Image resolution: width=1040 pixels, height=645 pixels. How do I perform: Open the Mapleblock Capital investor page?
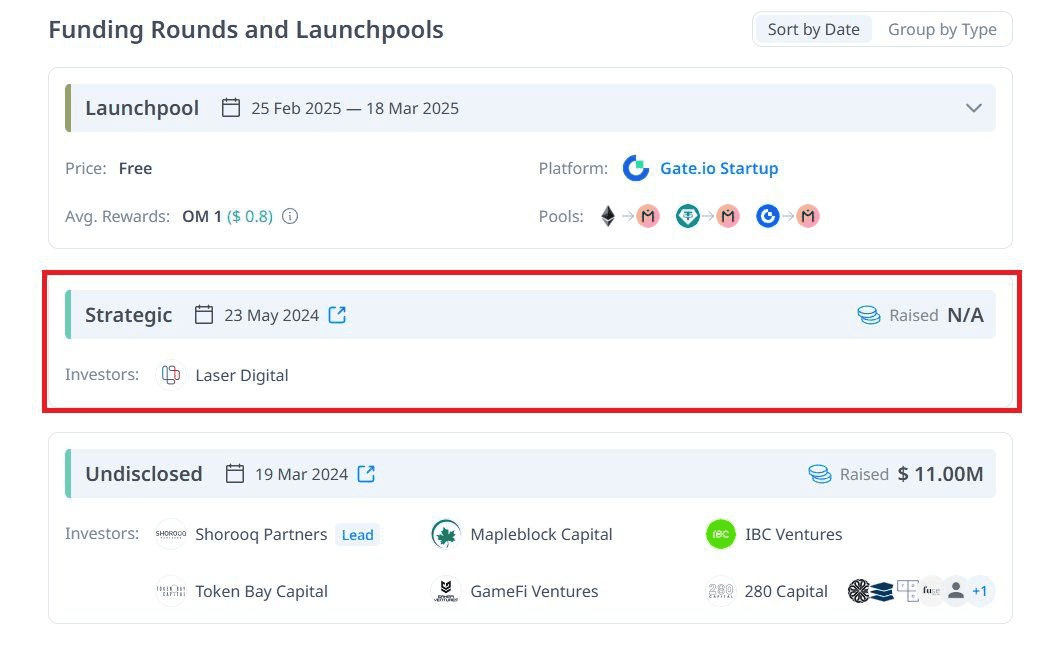pos(541,535)
